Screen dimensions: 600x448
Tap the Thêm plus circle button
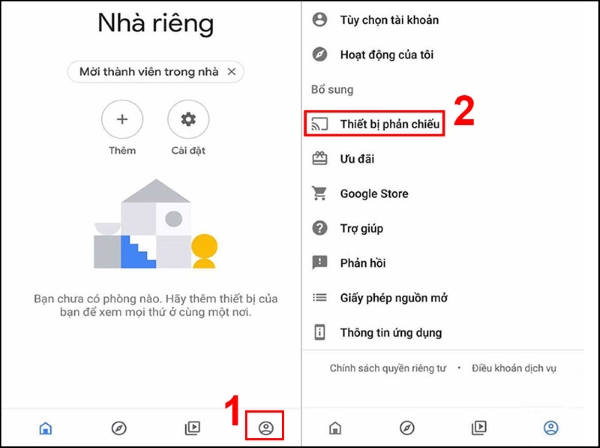pos(122,119)
